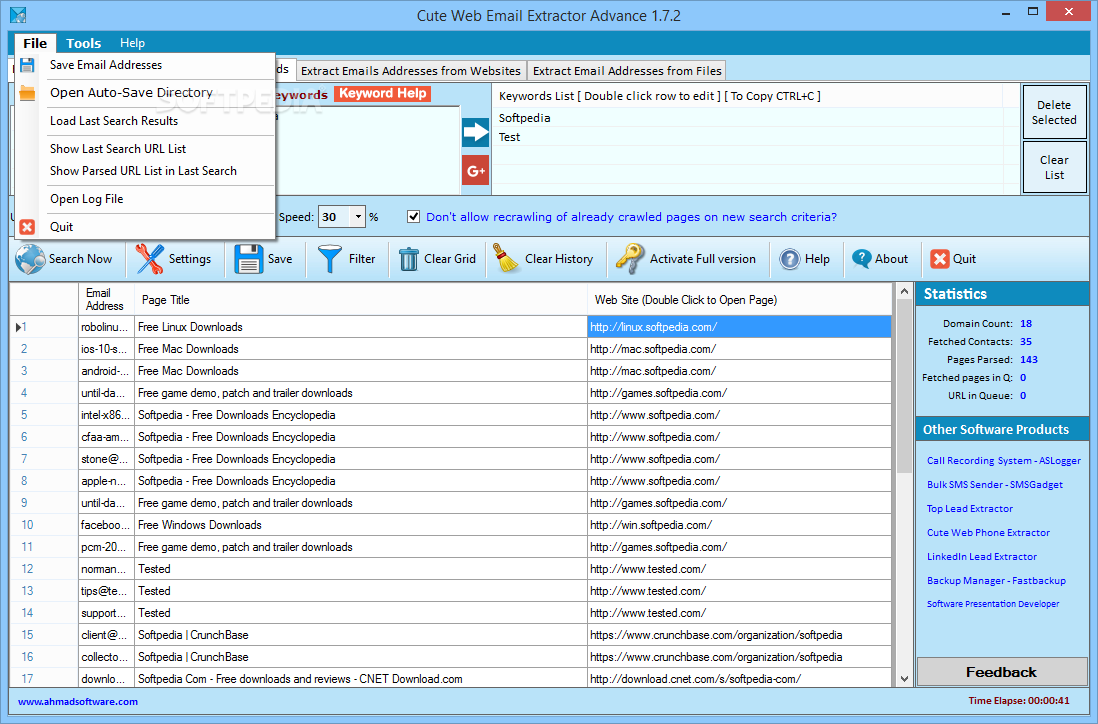The width and height of the screenshot is (1098, 724).
Task: Open the Cute Web Phone Extractor link
Action: [988, 533]
